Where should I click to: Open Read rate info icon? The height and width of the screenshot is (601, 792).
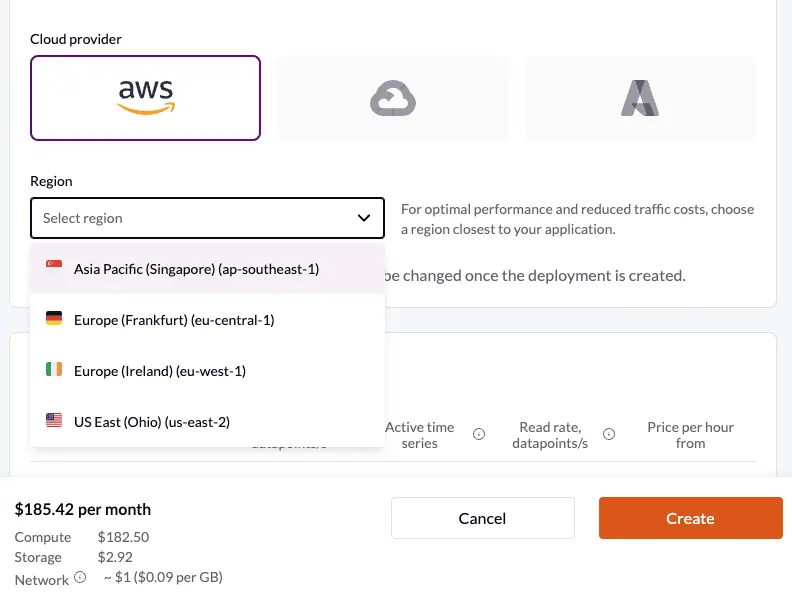coord(609,434)
